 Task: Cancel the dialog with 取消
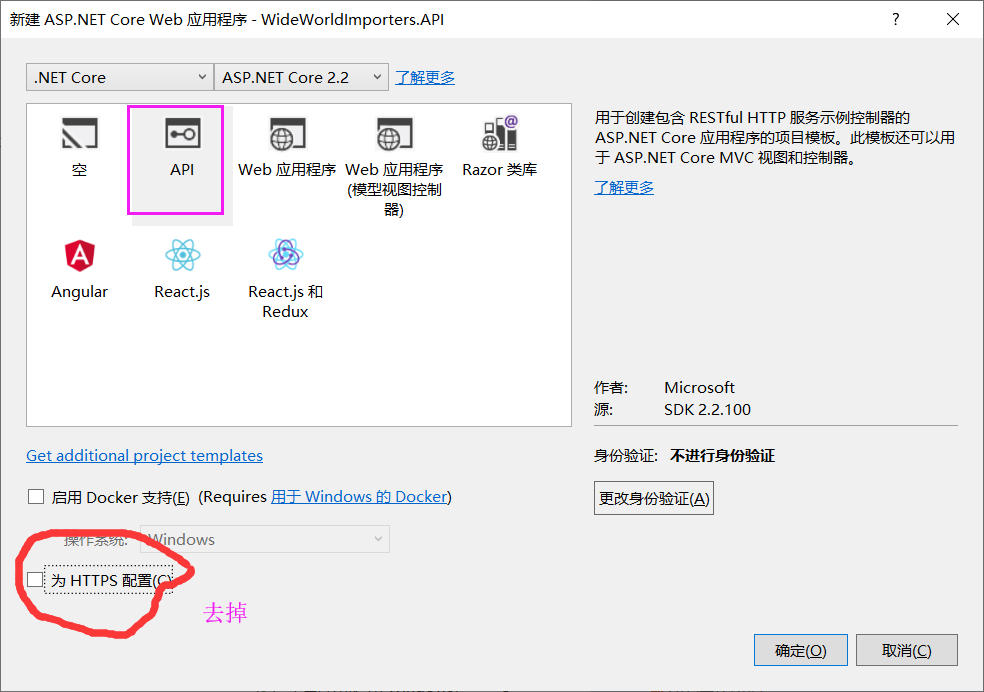click(x=907, y=650)
